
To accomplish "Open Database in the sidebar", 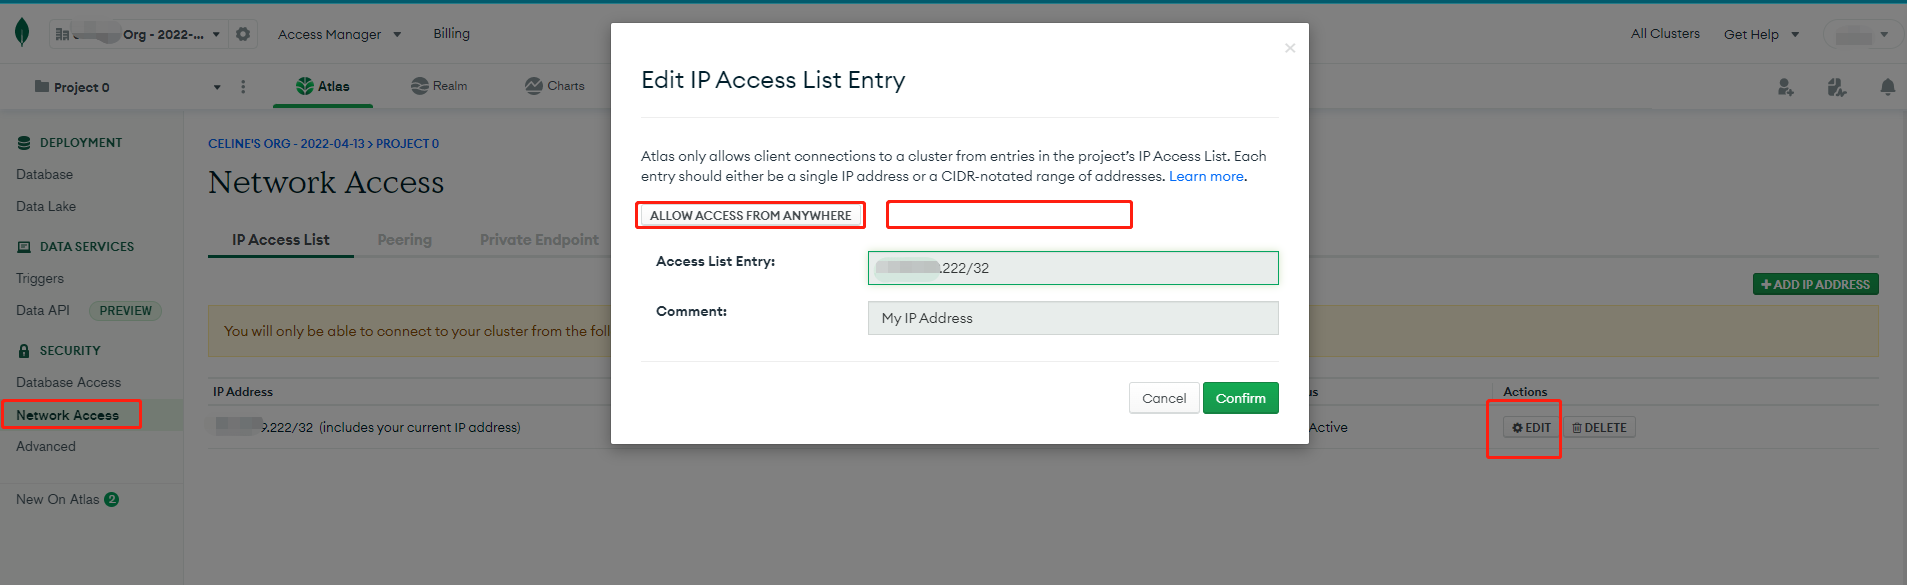I will click(x=45, y=174).
